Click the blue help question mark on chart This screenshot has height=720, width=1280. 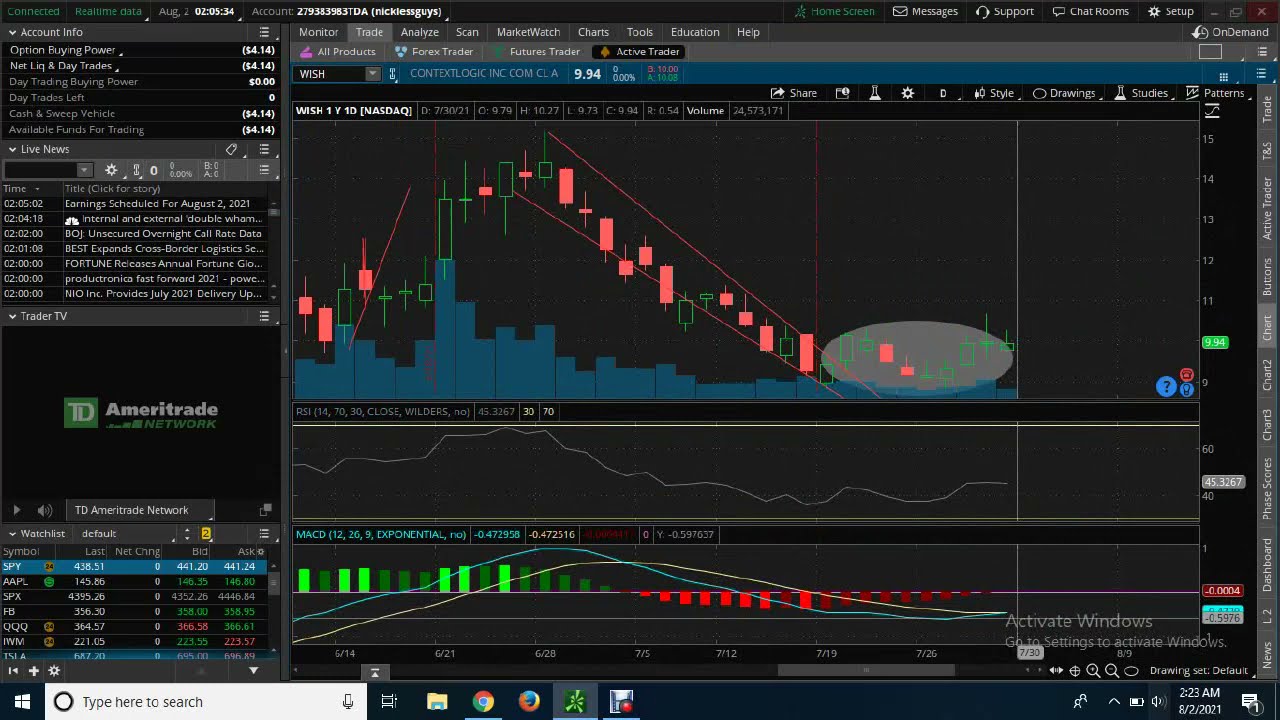click(x=1166, y=387)
